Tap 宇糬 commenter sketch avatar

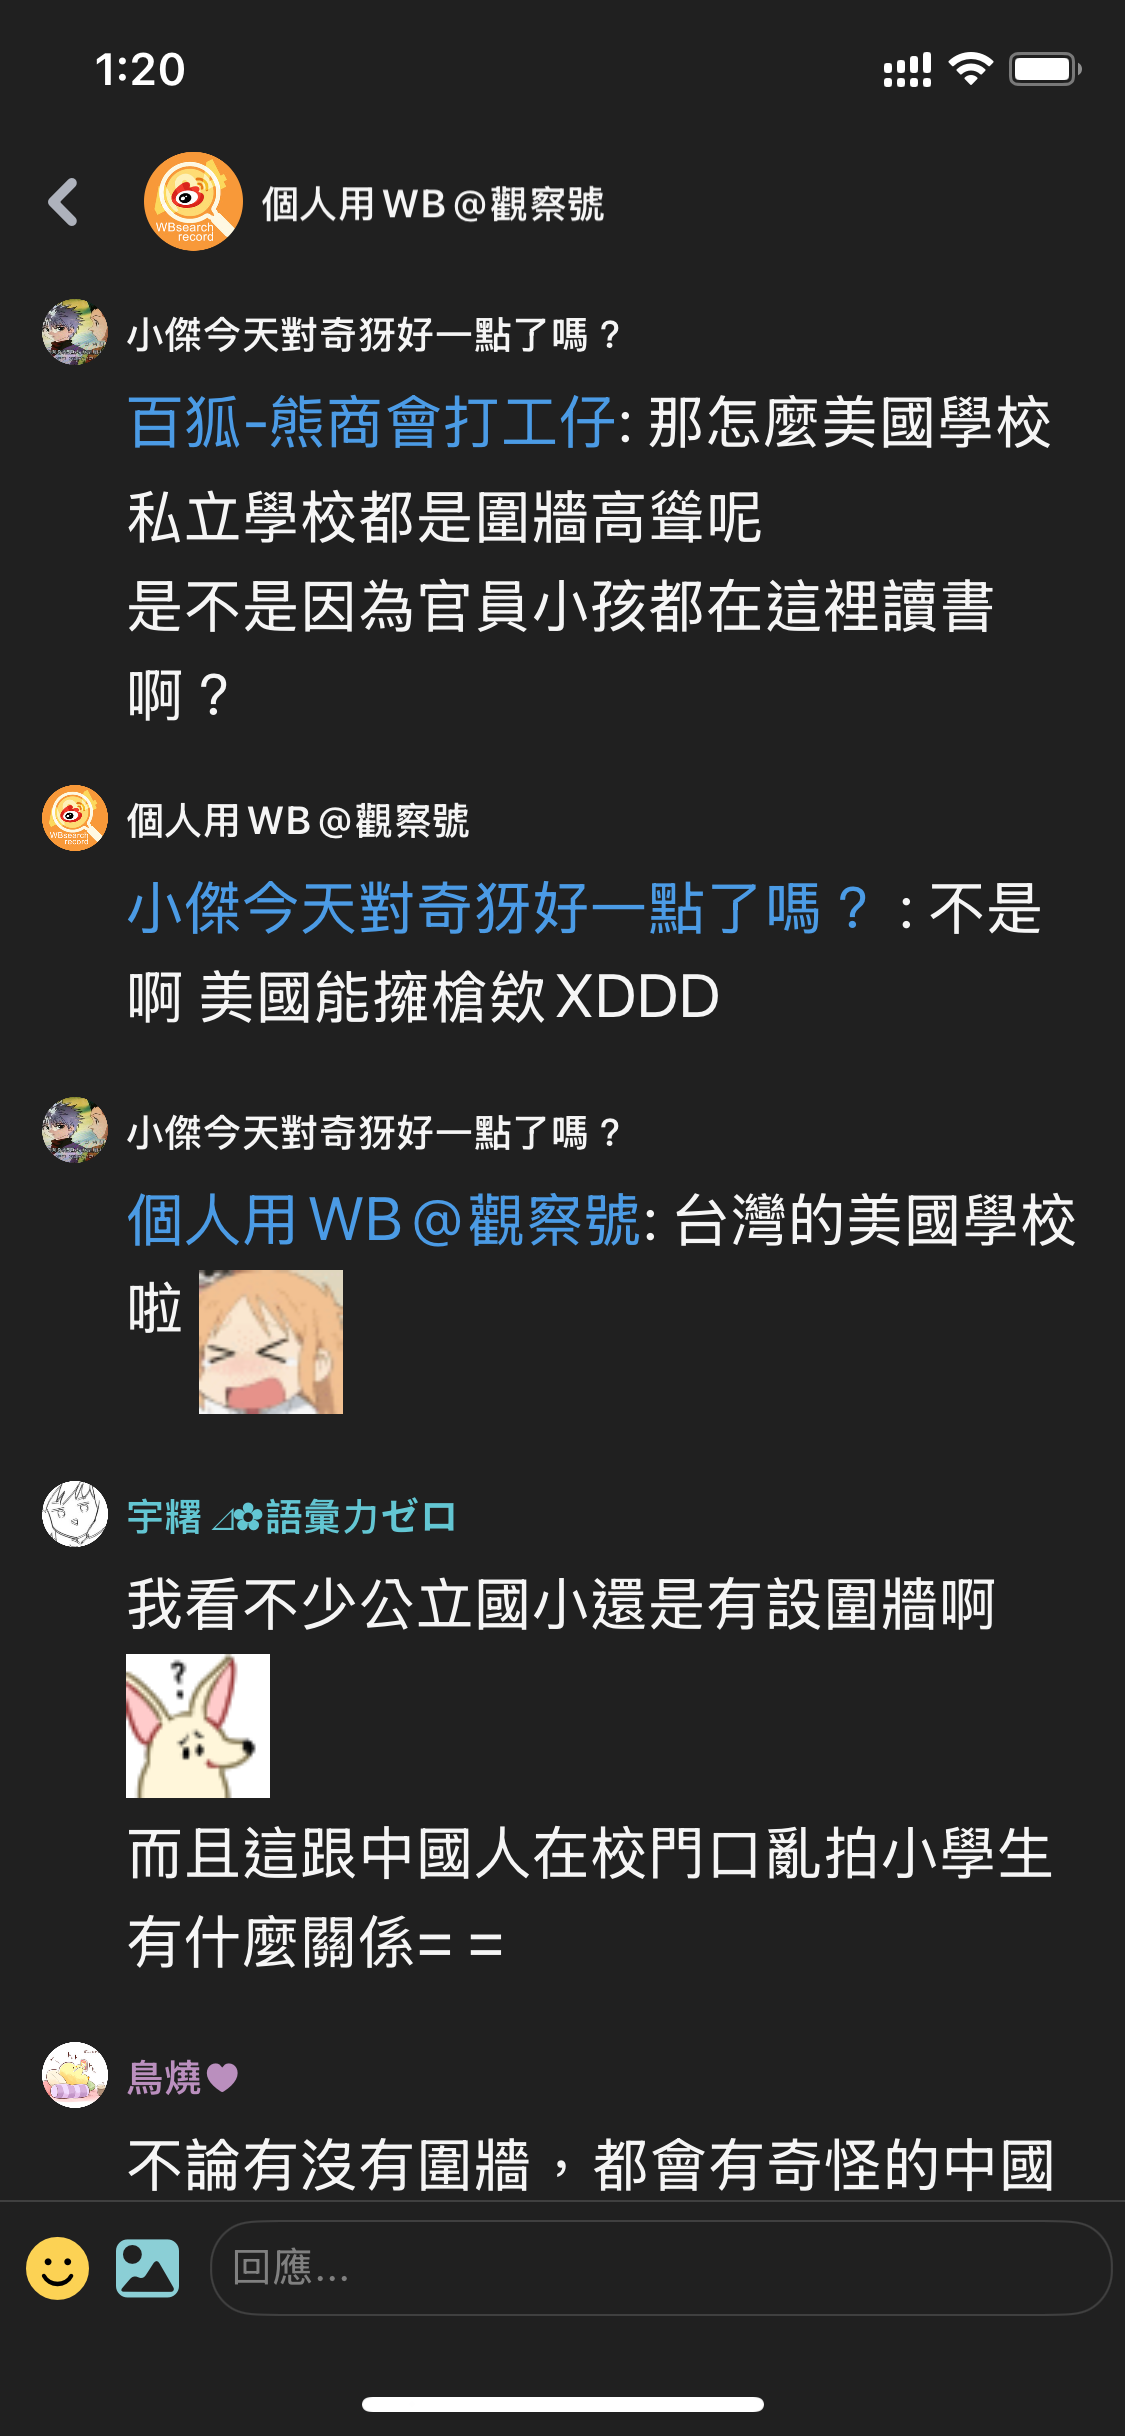pos(75,1514)
